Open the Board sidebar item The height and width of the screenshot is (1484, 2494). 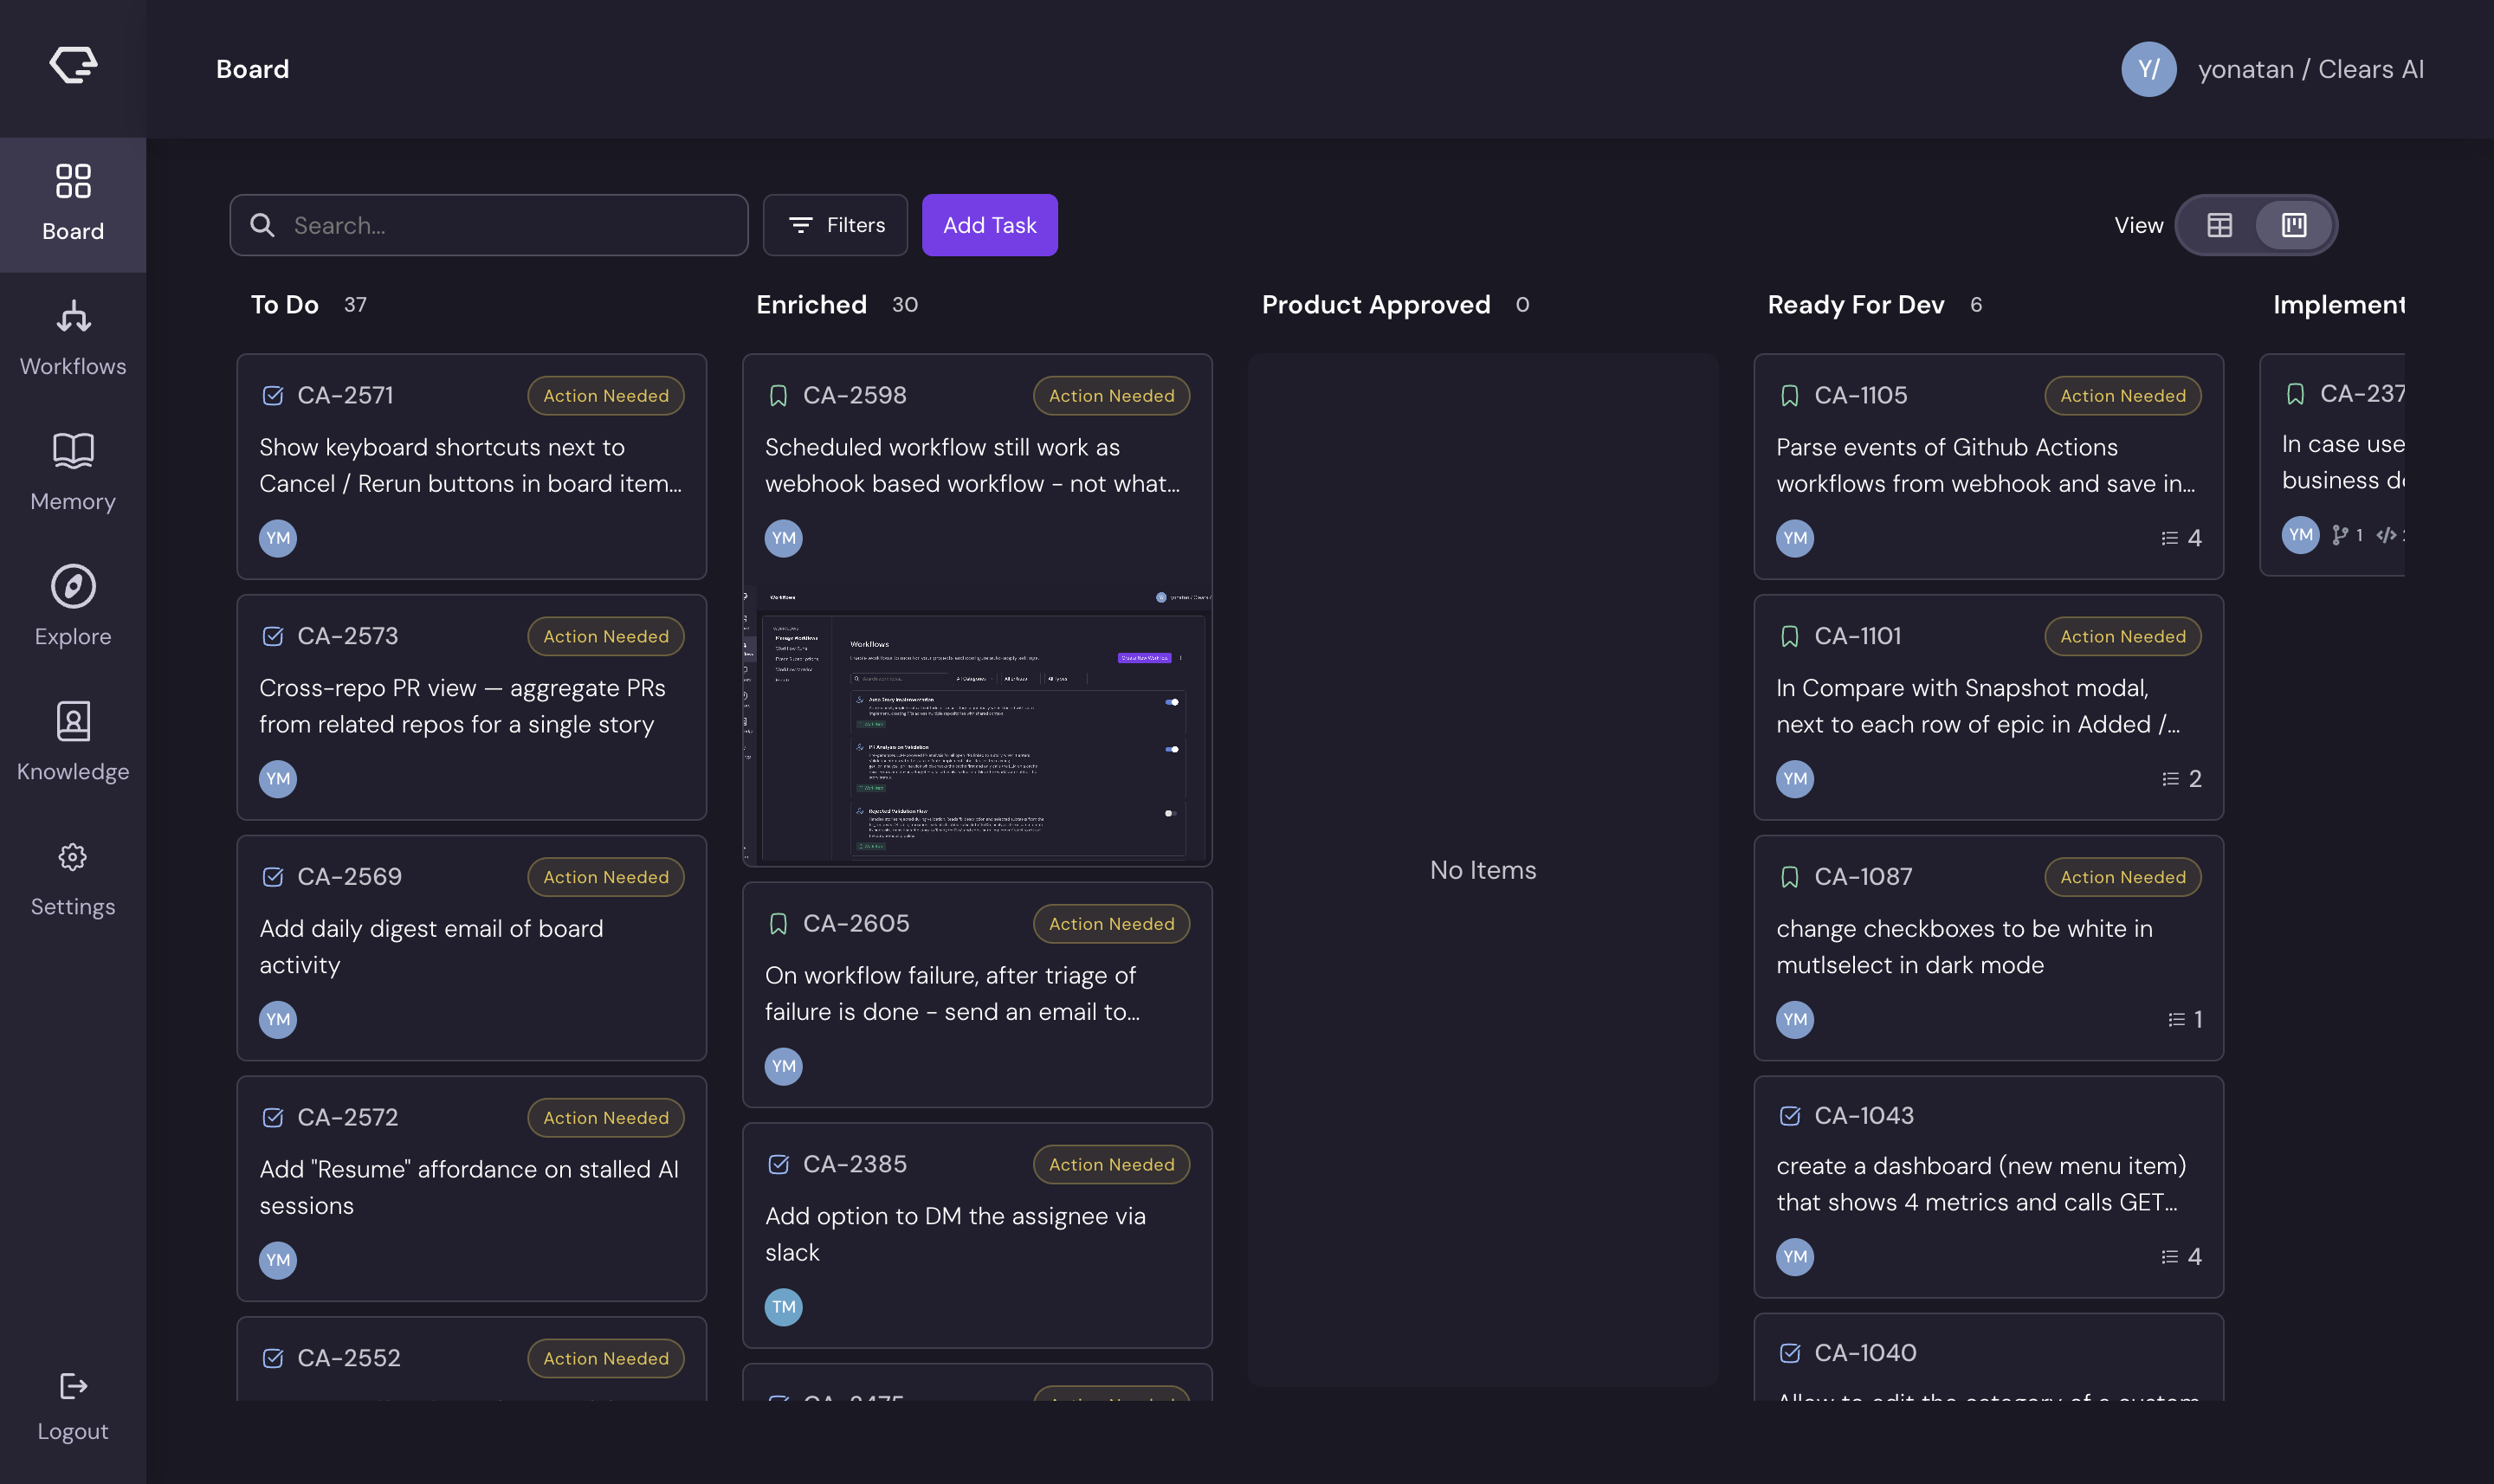tap(73, 204)
